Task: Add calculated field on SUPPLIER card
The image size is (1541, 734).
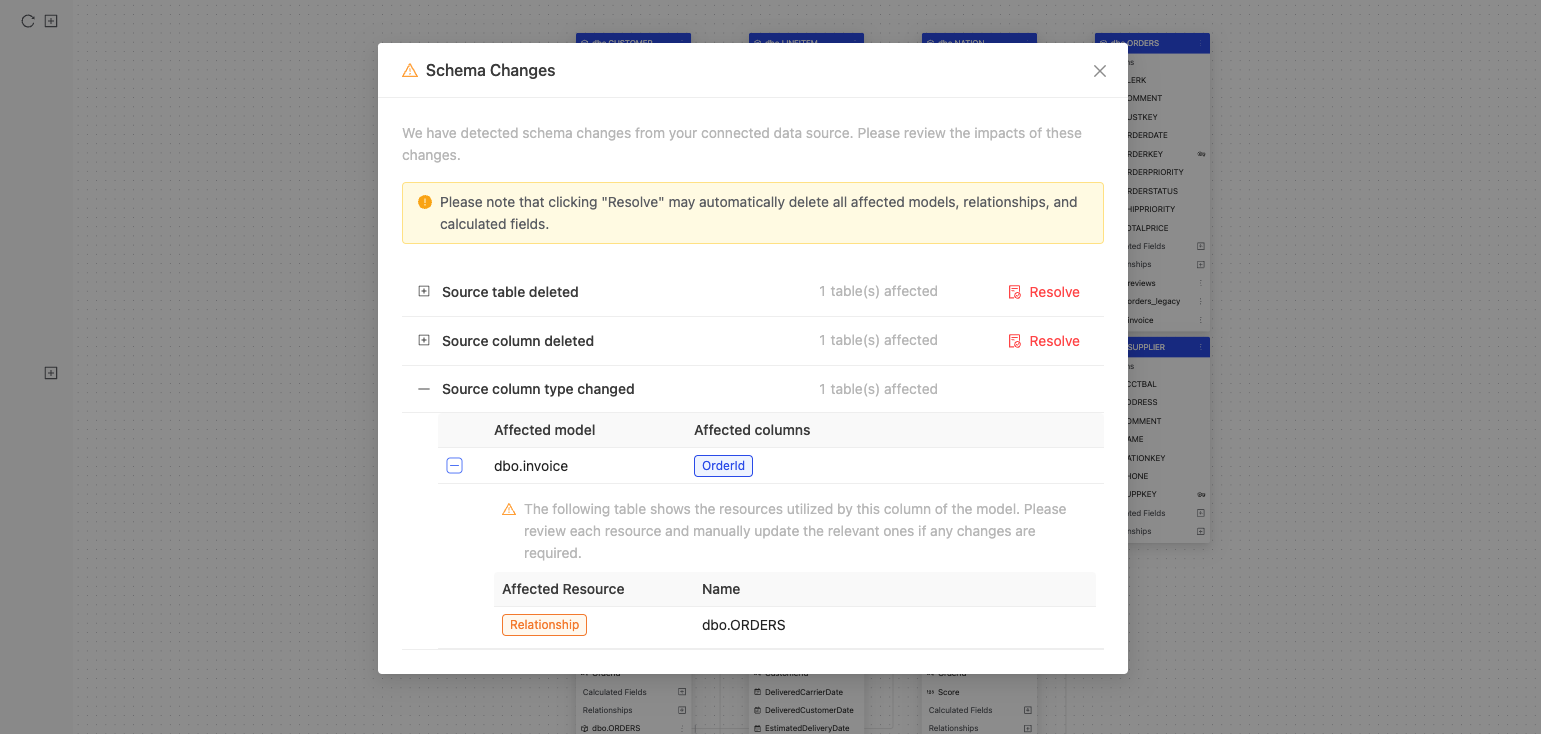Action: click(1201, 513)
